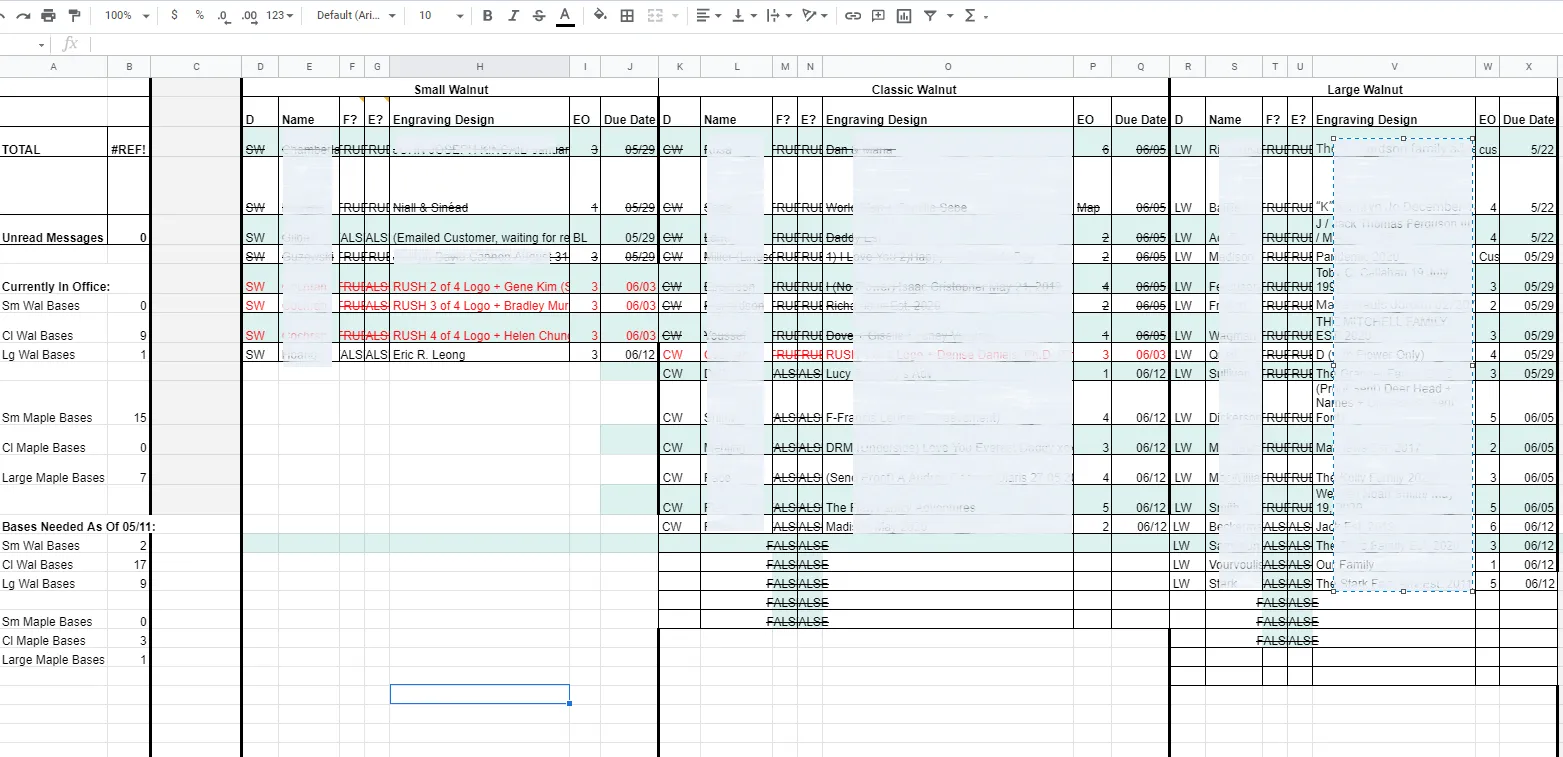The height and width of the screenshot is (757, 1563).
Task: Click into the fx formula bar
Action: [x=825, y=44]
